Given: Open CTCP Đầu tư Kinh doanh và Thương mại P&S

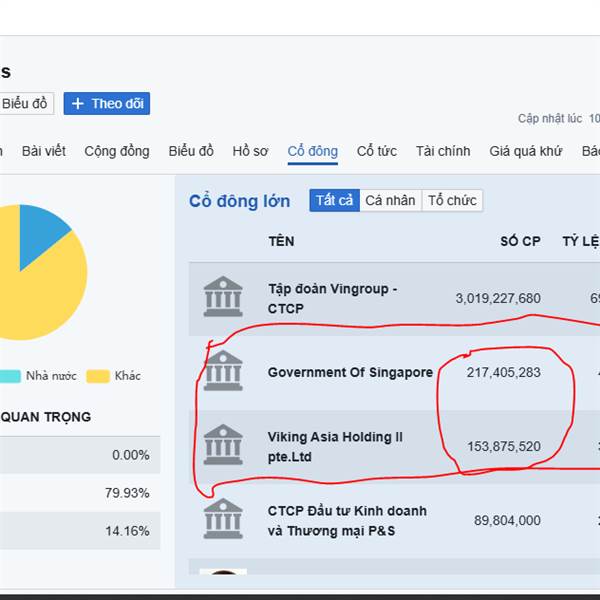Looking at the screenshot, I should pyautogui.click(x=347, y=521).
